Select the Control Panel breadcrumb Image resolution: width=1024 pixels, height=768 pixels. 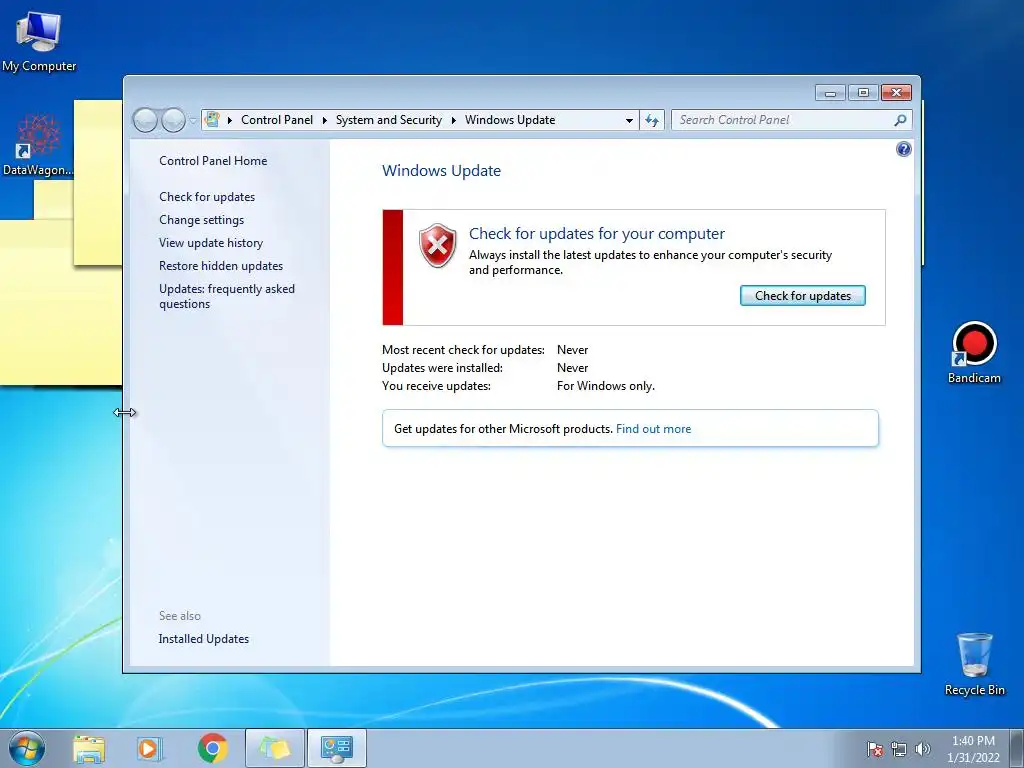click(277, 120)
